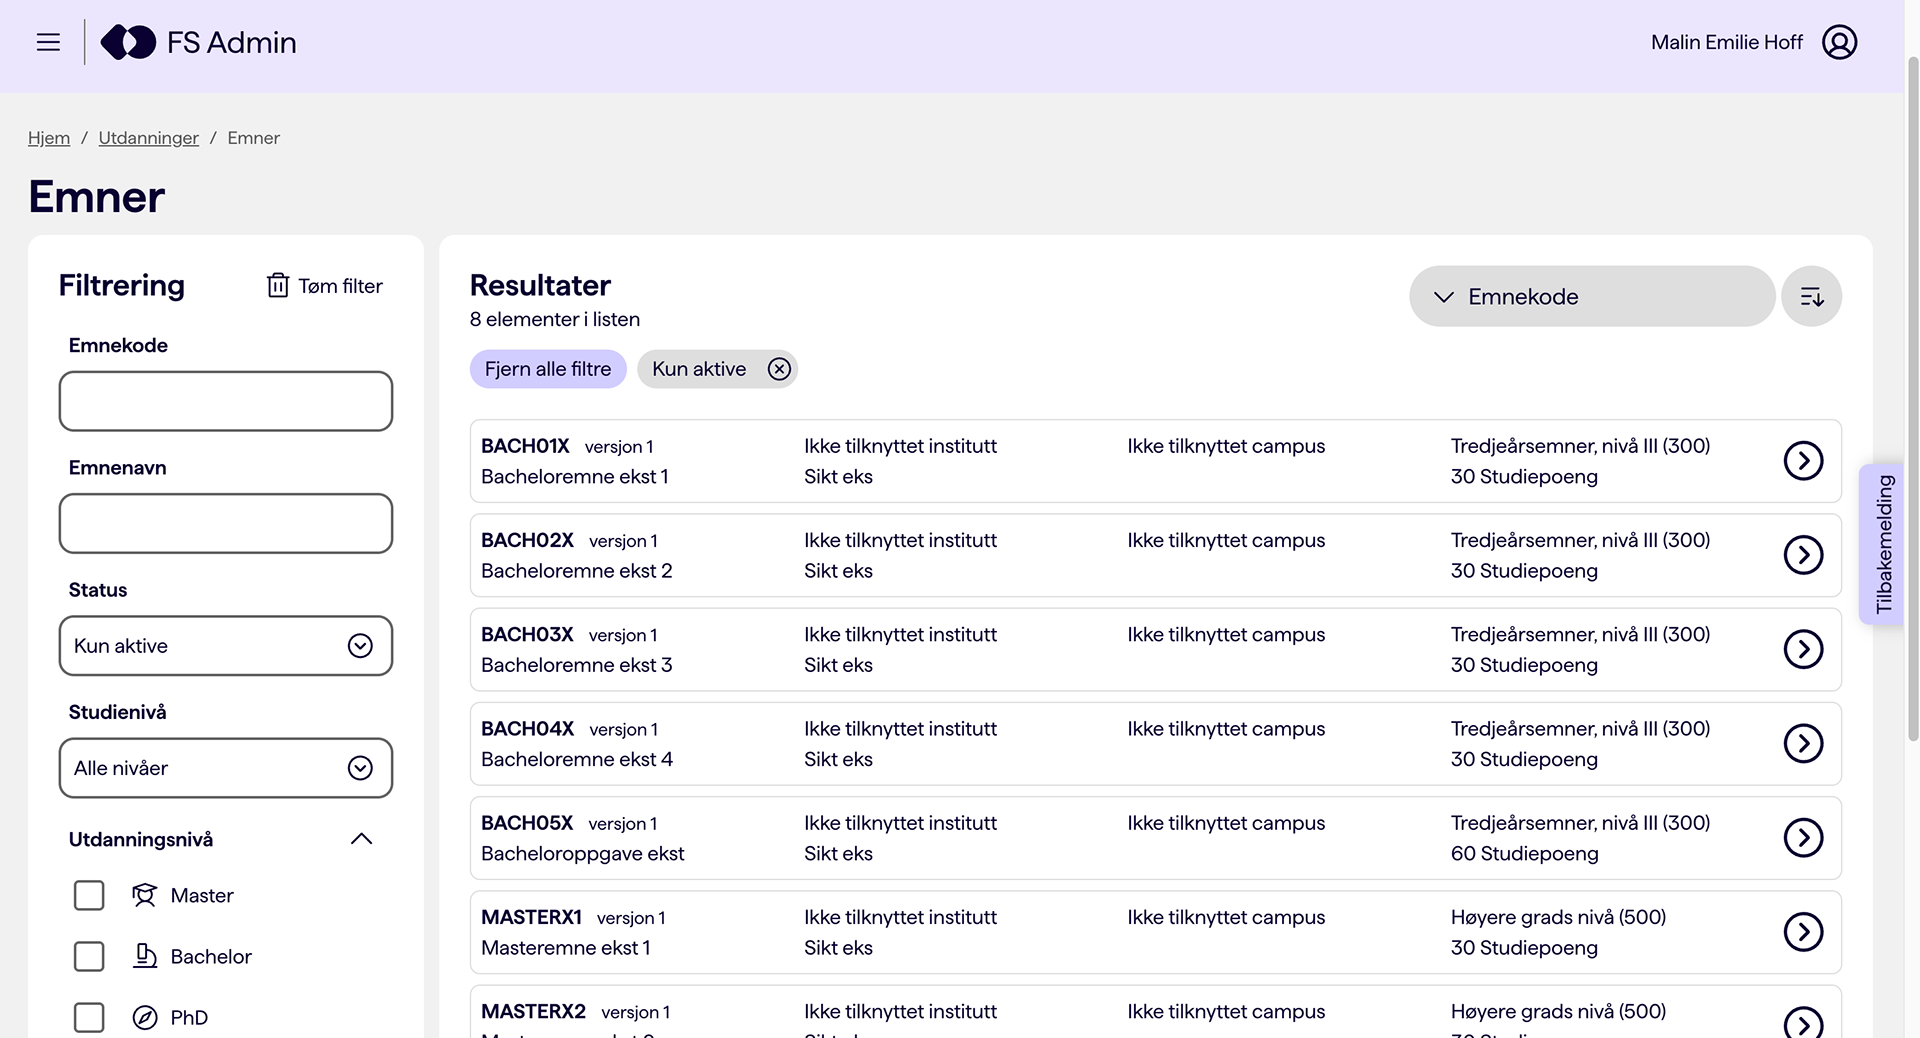Open the user profile icon
1920x1038 pixels.
click(1839, 42)
